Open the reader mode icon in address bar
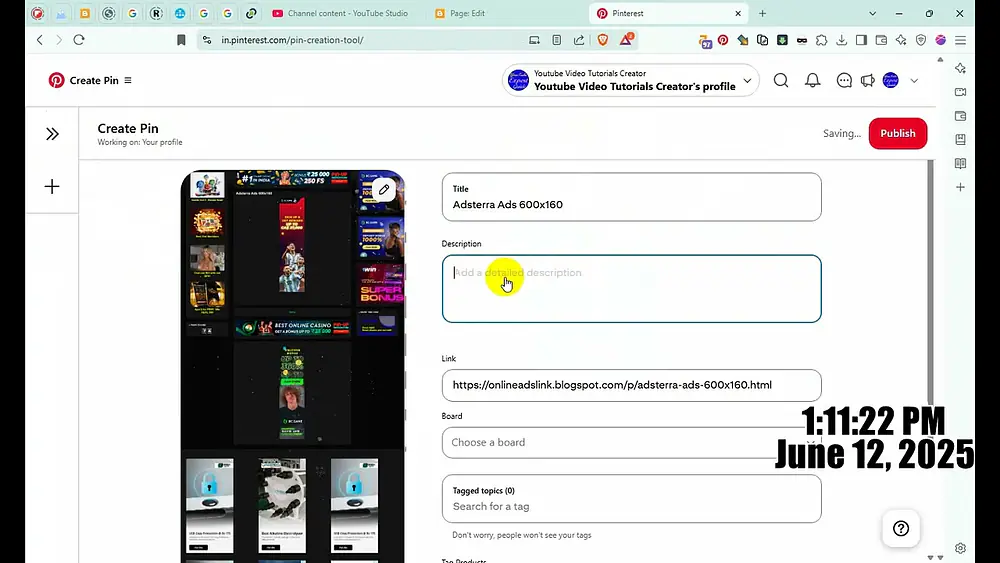Screen dimensions: 1000x563 coord(557,40)
